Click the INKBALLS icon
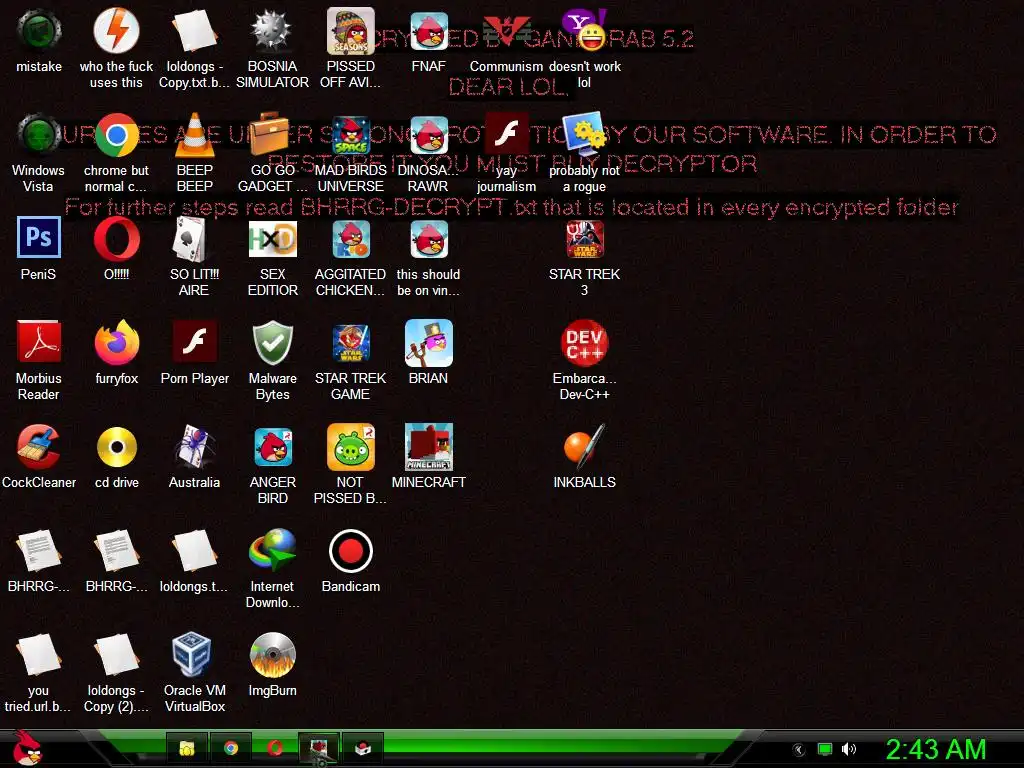 pyautogui.click(x=584, y=447)
